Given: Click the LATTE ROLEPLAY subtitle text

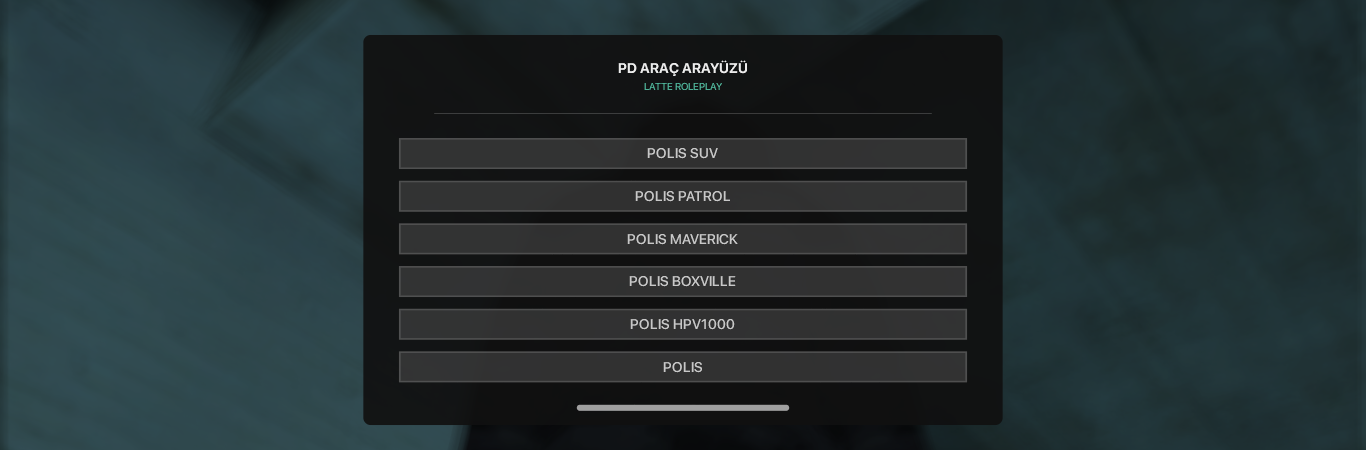Looking at the screenshot, I should (682, 87).
